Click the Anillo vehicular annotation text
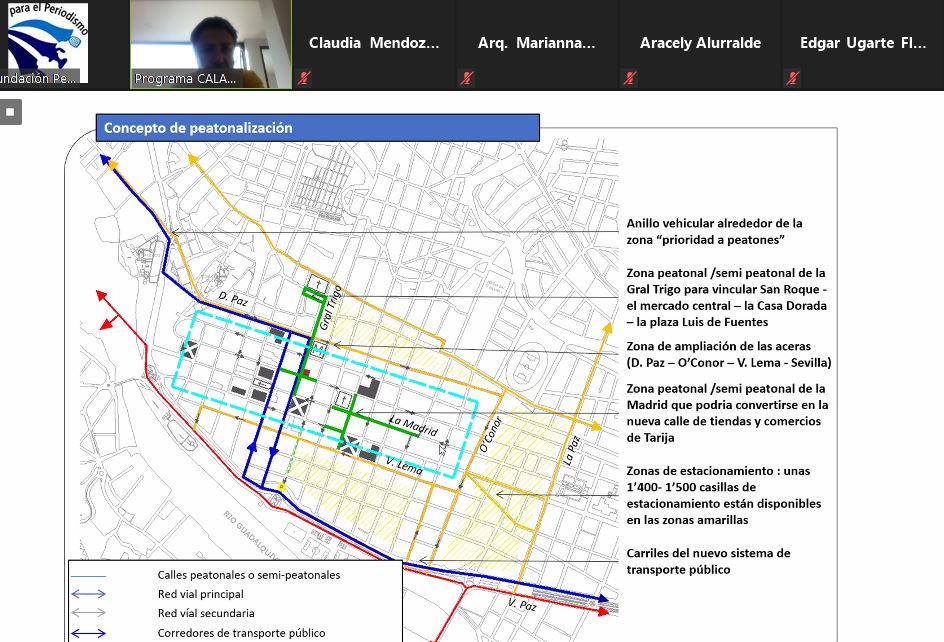This screenshot has height=642, width=944. (x=714, y=232)
